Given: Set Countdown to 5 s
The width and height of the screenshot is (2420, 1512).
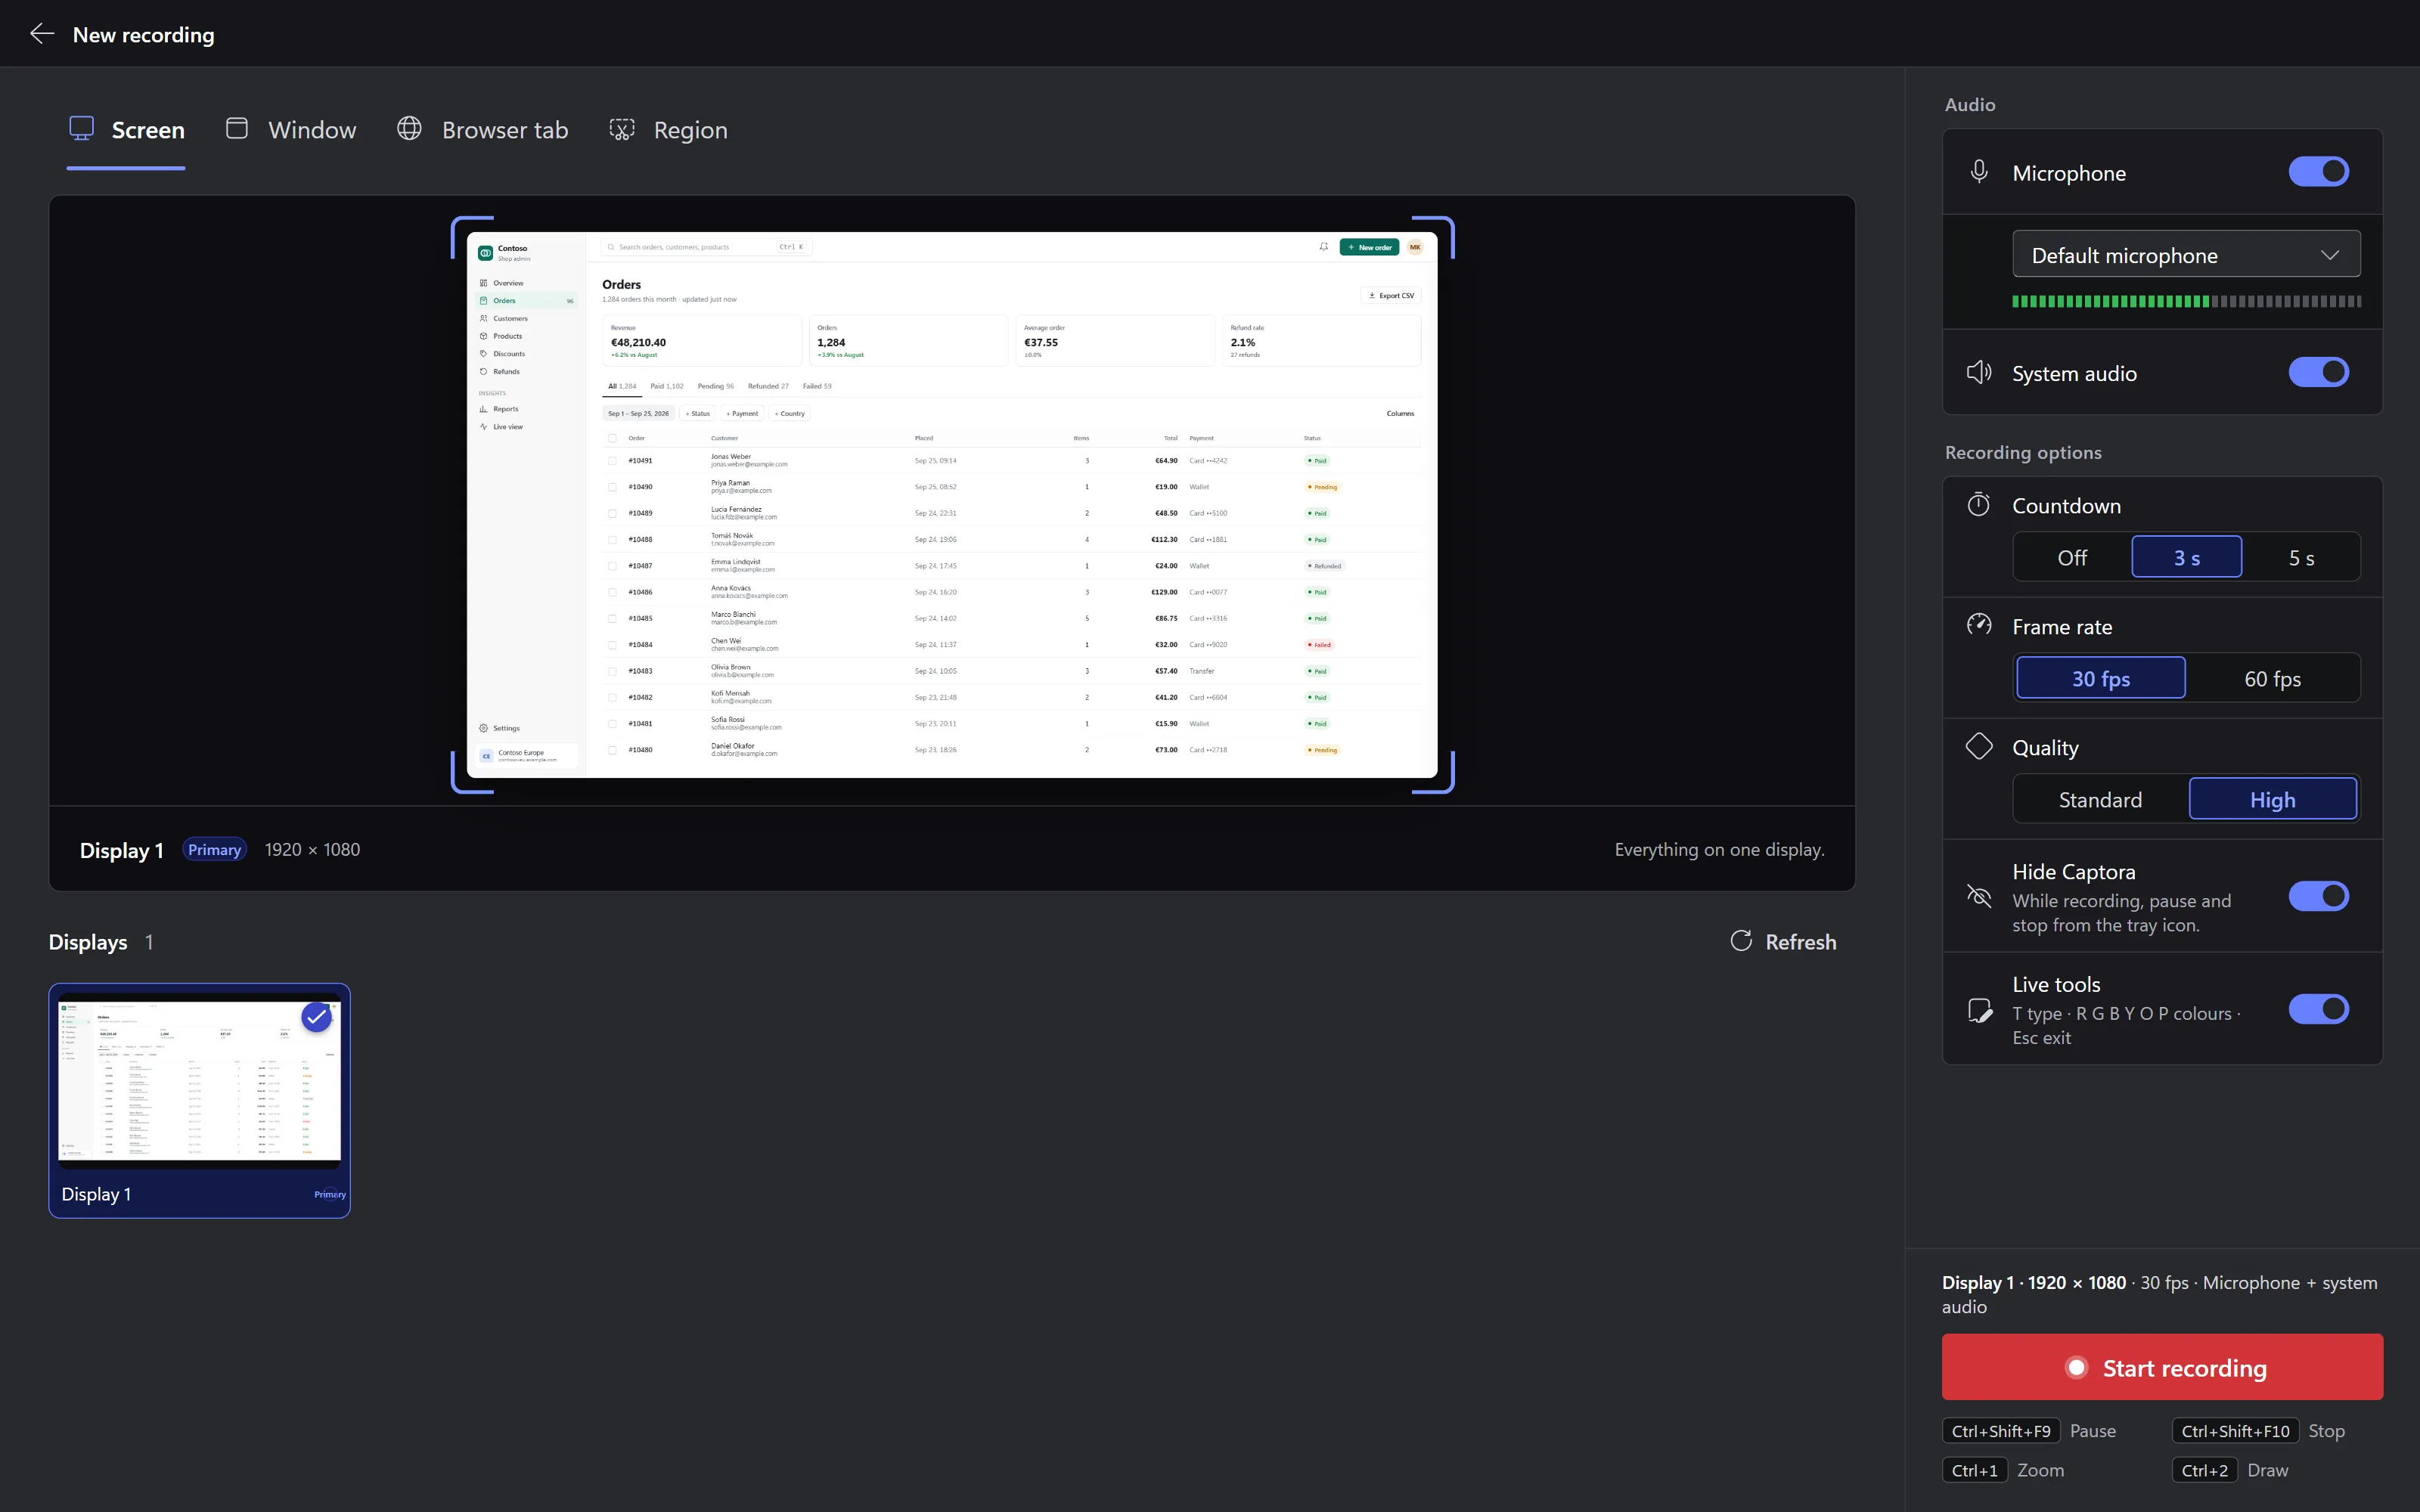Looking at the screenshot, I should point(2301,557).
